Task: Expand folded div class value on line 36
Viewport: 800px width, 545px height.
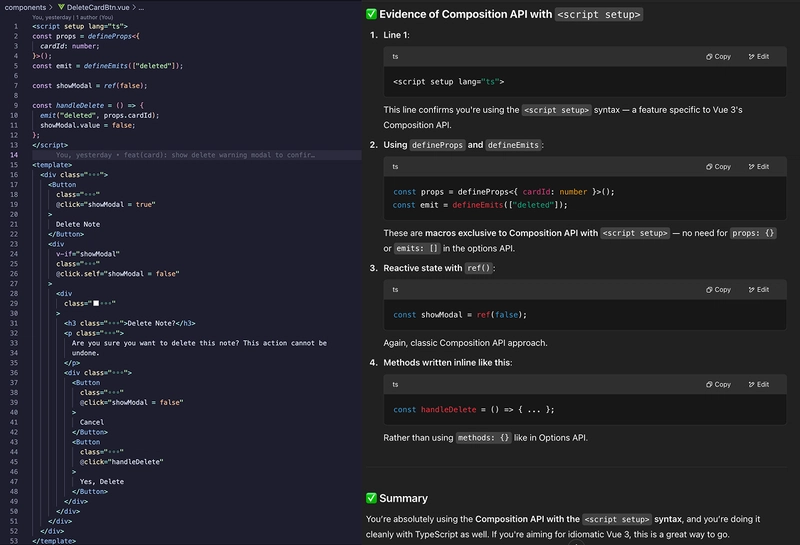Action: tap(116, 373)
